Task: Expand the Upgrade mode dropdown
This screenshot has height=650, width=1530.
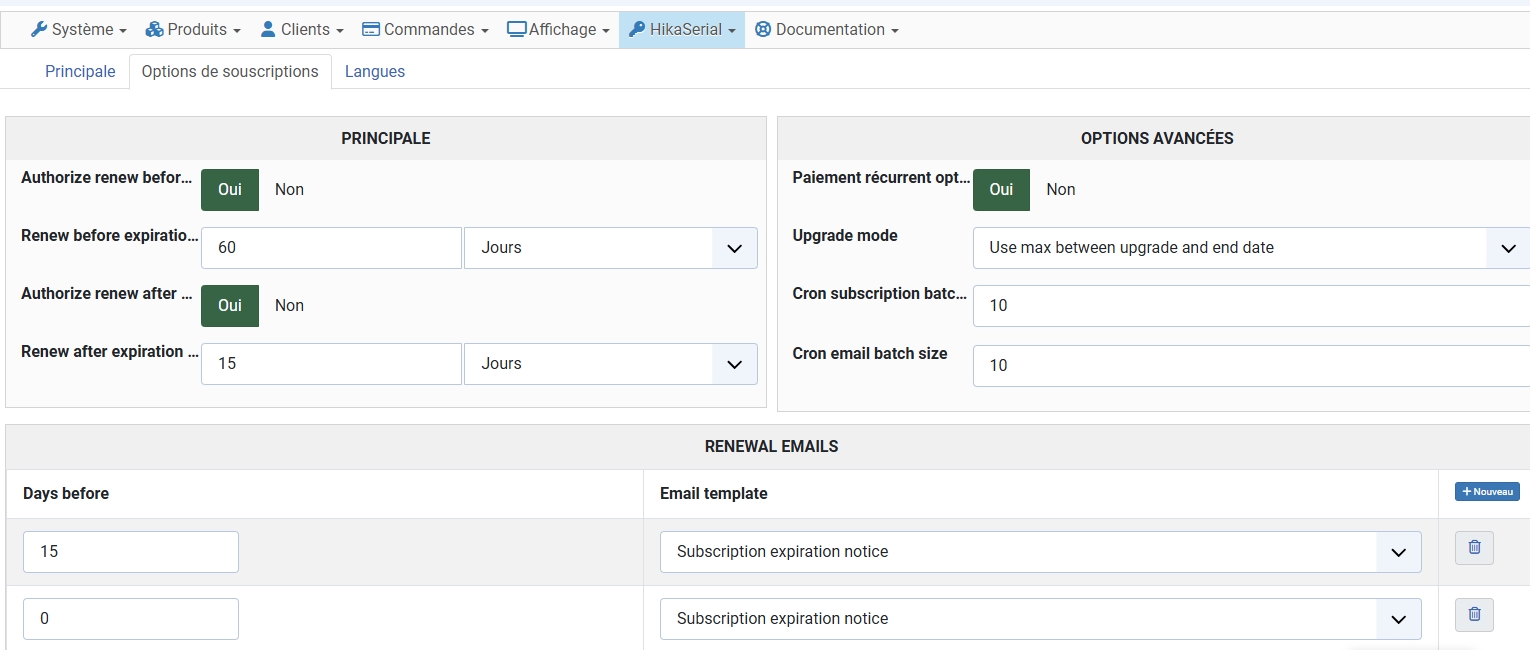Action: point(1252,248)
